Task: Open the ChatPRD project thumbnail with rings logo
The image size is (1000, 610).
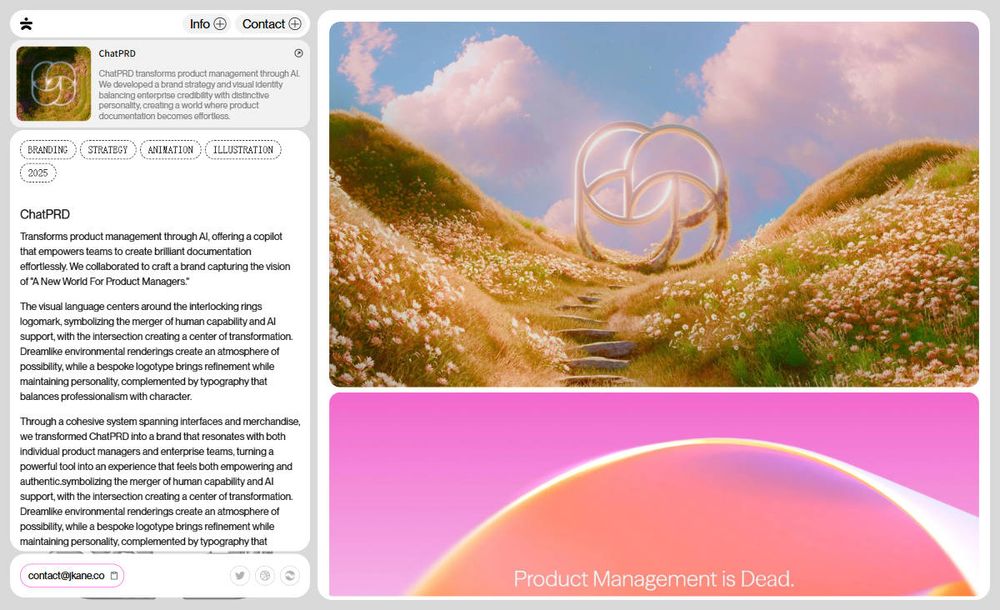Action: pyautogui.click(x=54, y=84)
